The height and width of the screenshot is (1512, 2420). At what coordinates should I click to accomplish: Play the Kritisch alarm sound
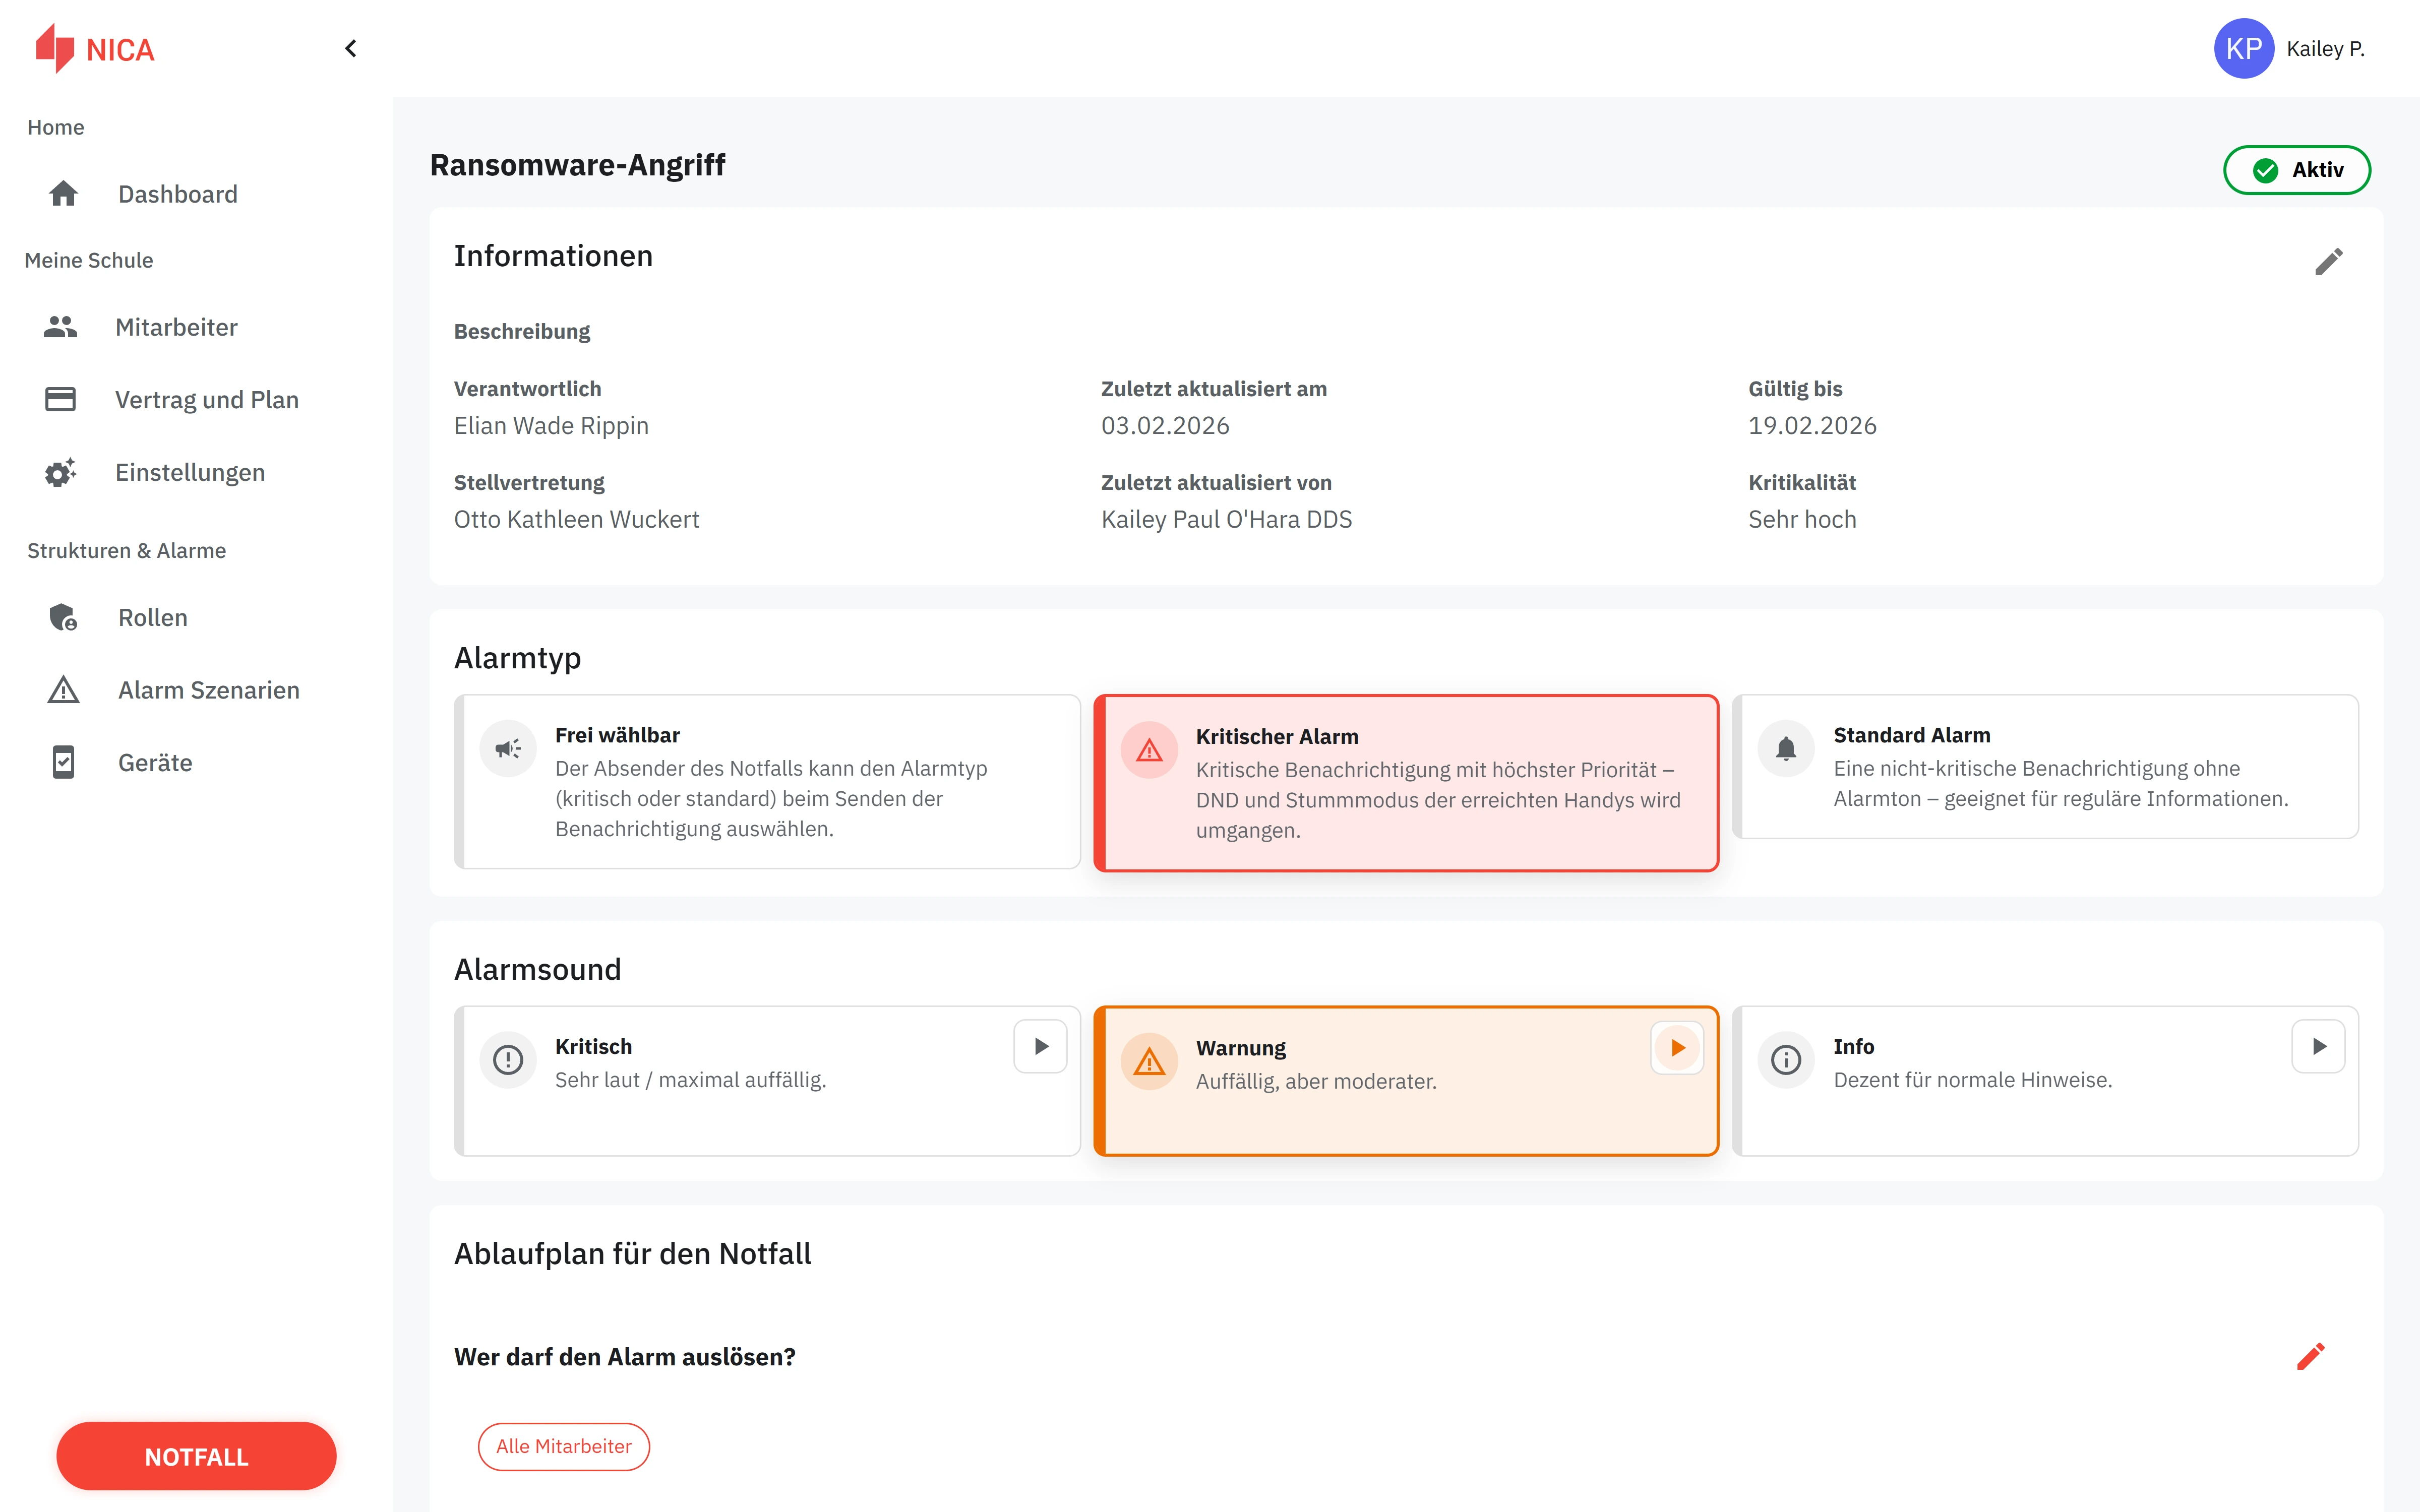[x=1040, y=1046]
